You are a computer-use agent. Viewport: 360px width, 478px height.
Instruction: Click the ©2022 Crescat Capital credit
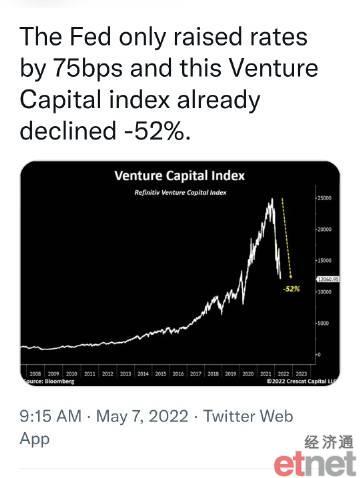click(x=302, y=381)
